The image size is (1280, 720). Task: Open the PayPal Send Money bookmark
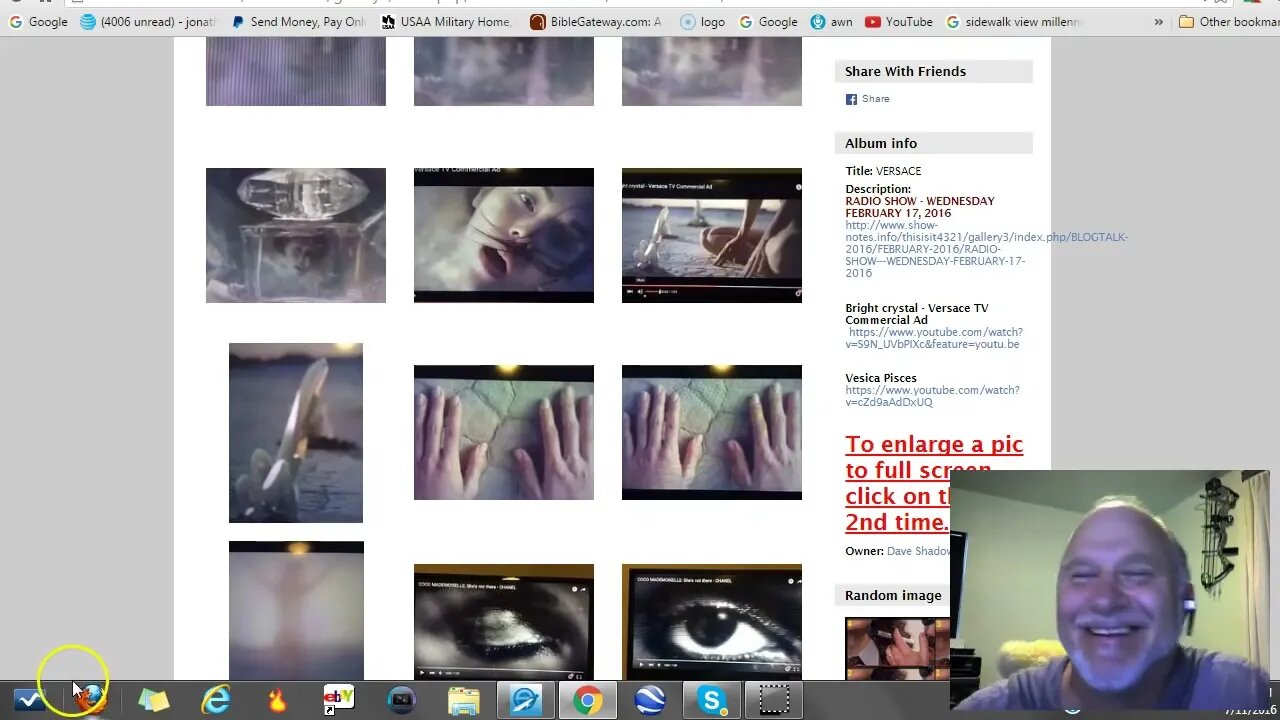298,22
